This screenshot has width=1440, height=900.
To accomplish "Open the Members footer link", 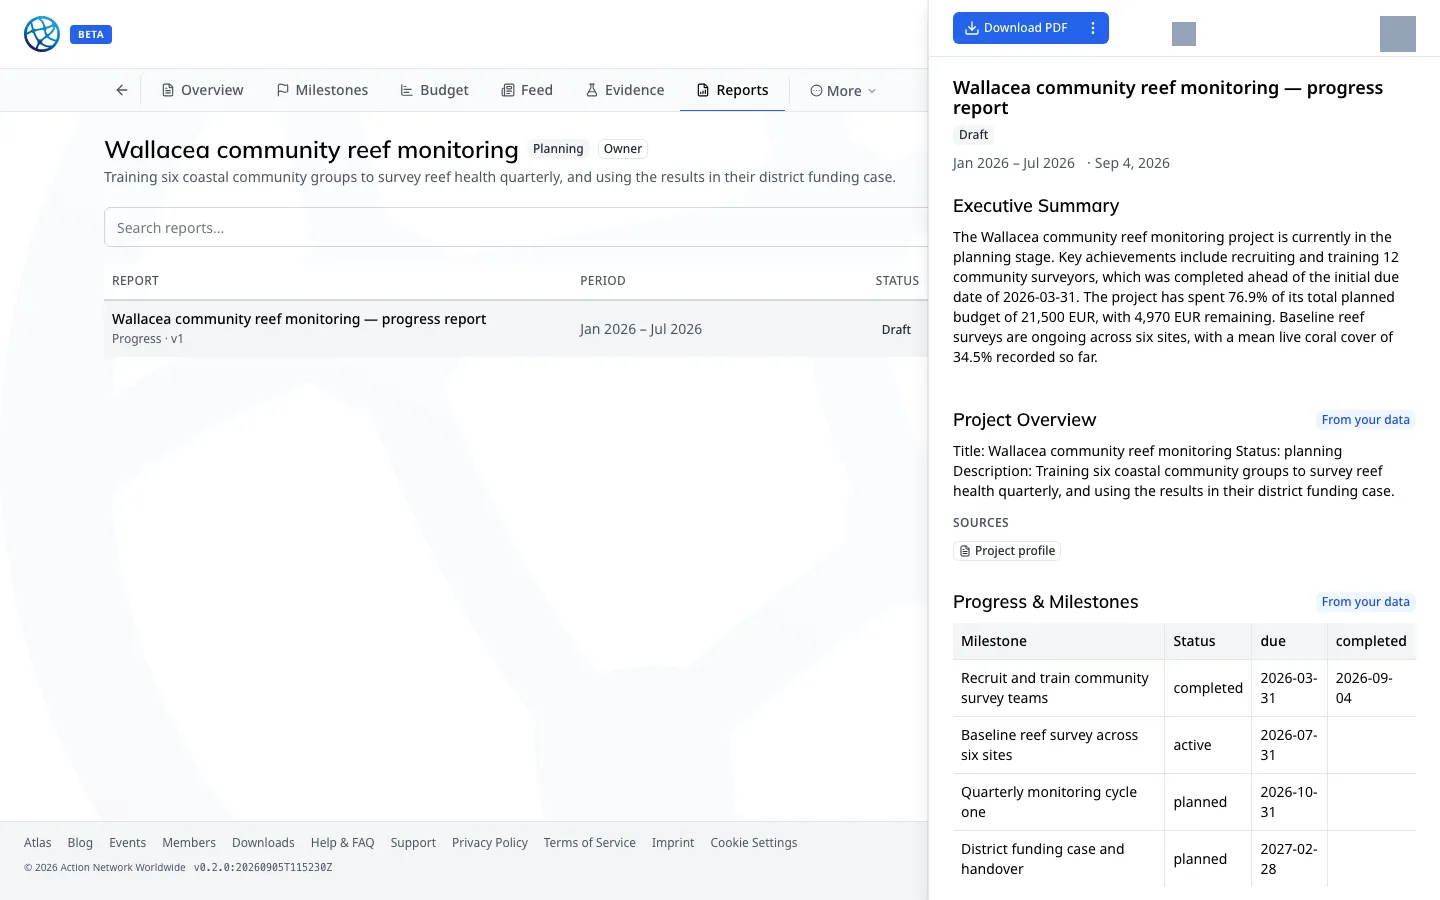I will coord(189,843).
